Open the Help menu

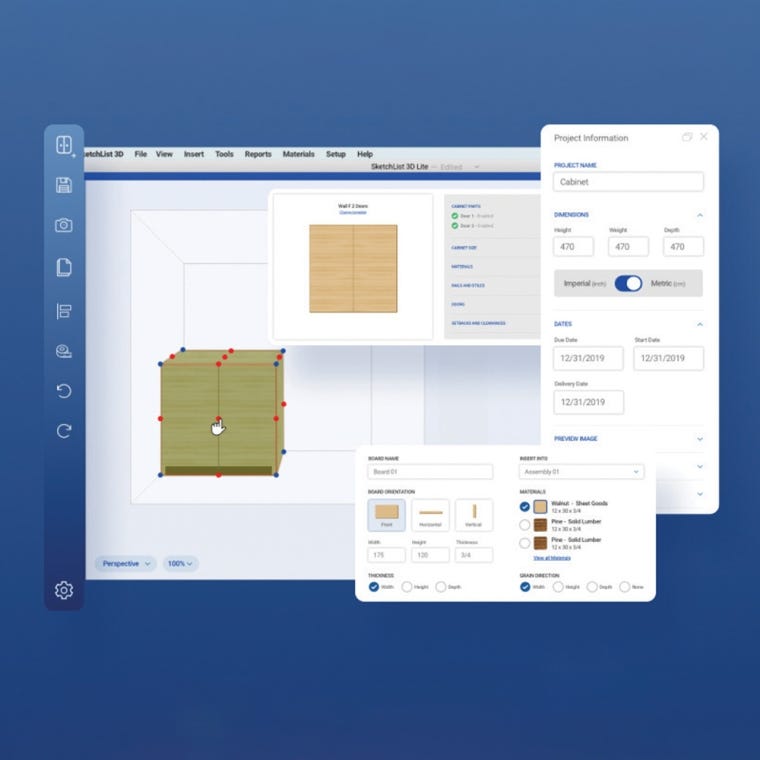[365, 154]
